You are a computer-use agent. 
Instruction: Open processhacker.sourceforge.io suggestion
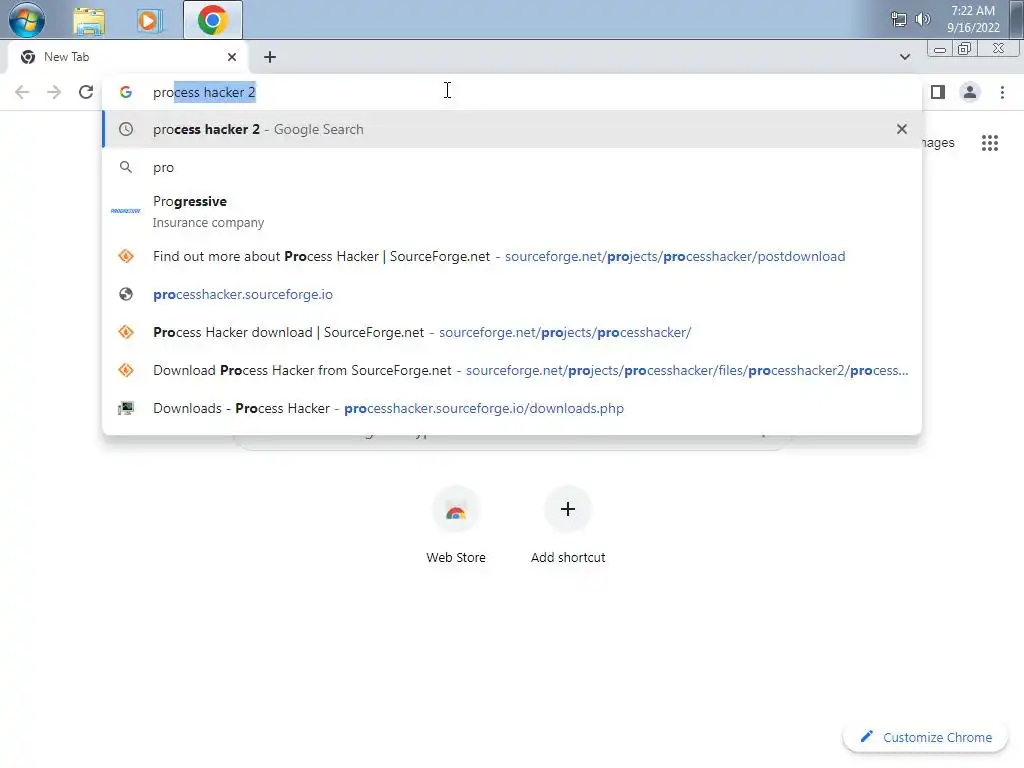coord(511,295)
